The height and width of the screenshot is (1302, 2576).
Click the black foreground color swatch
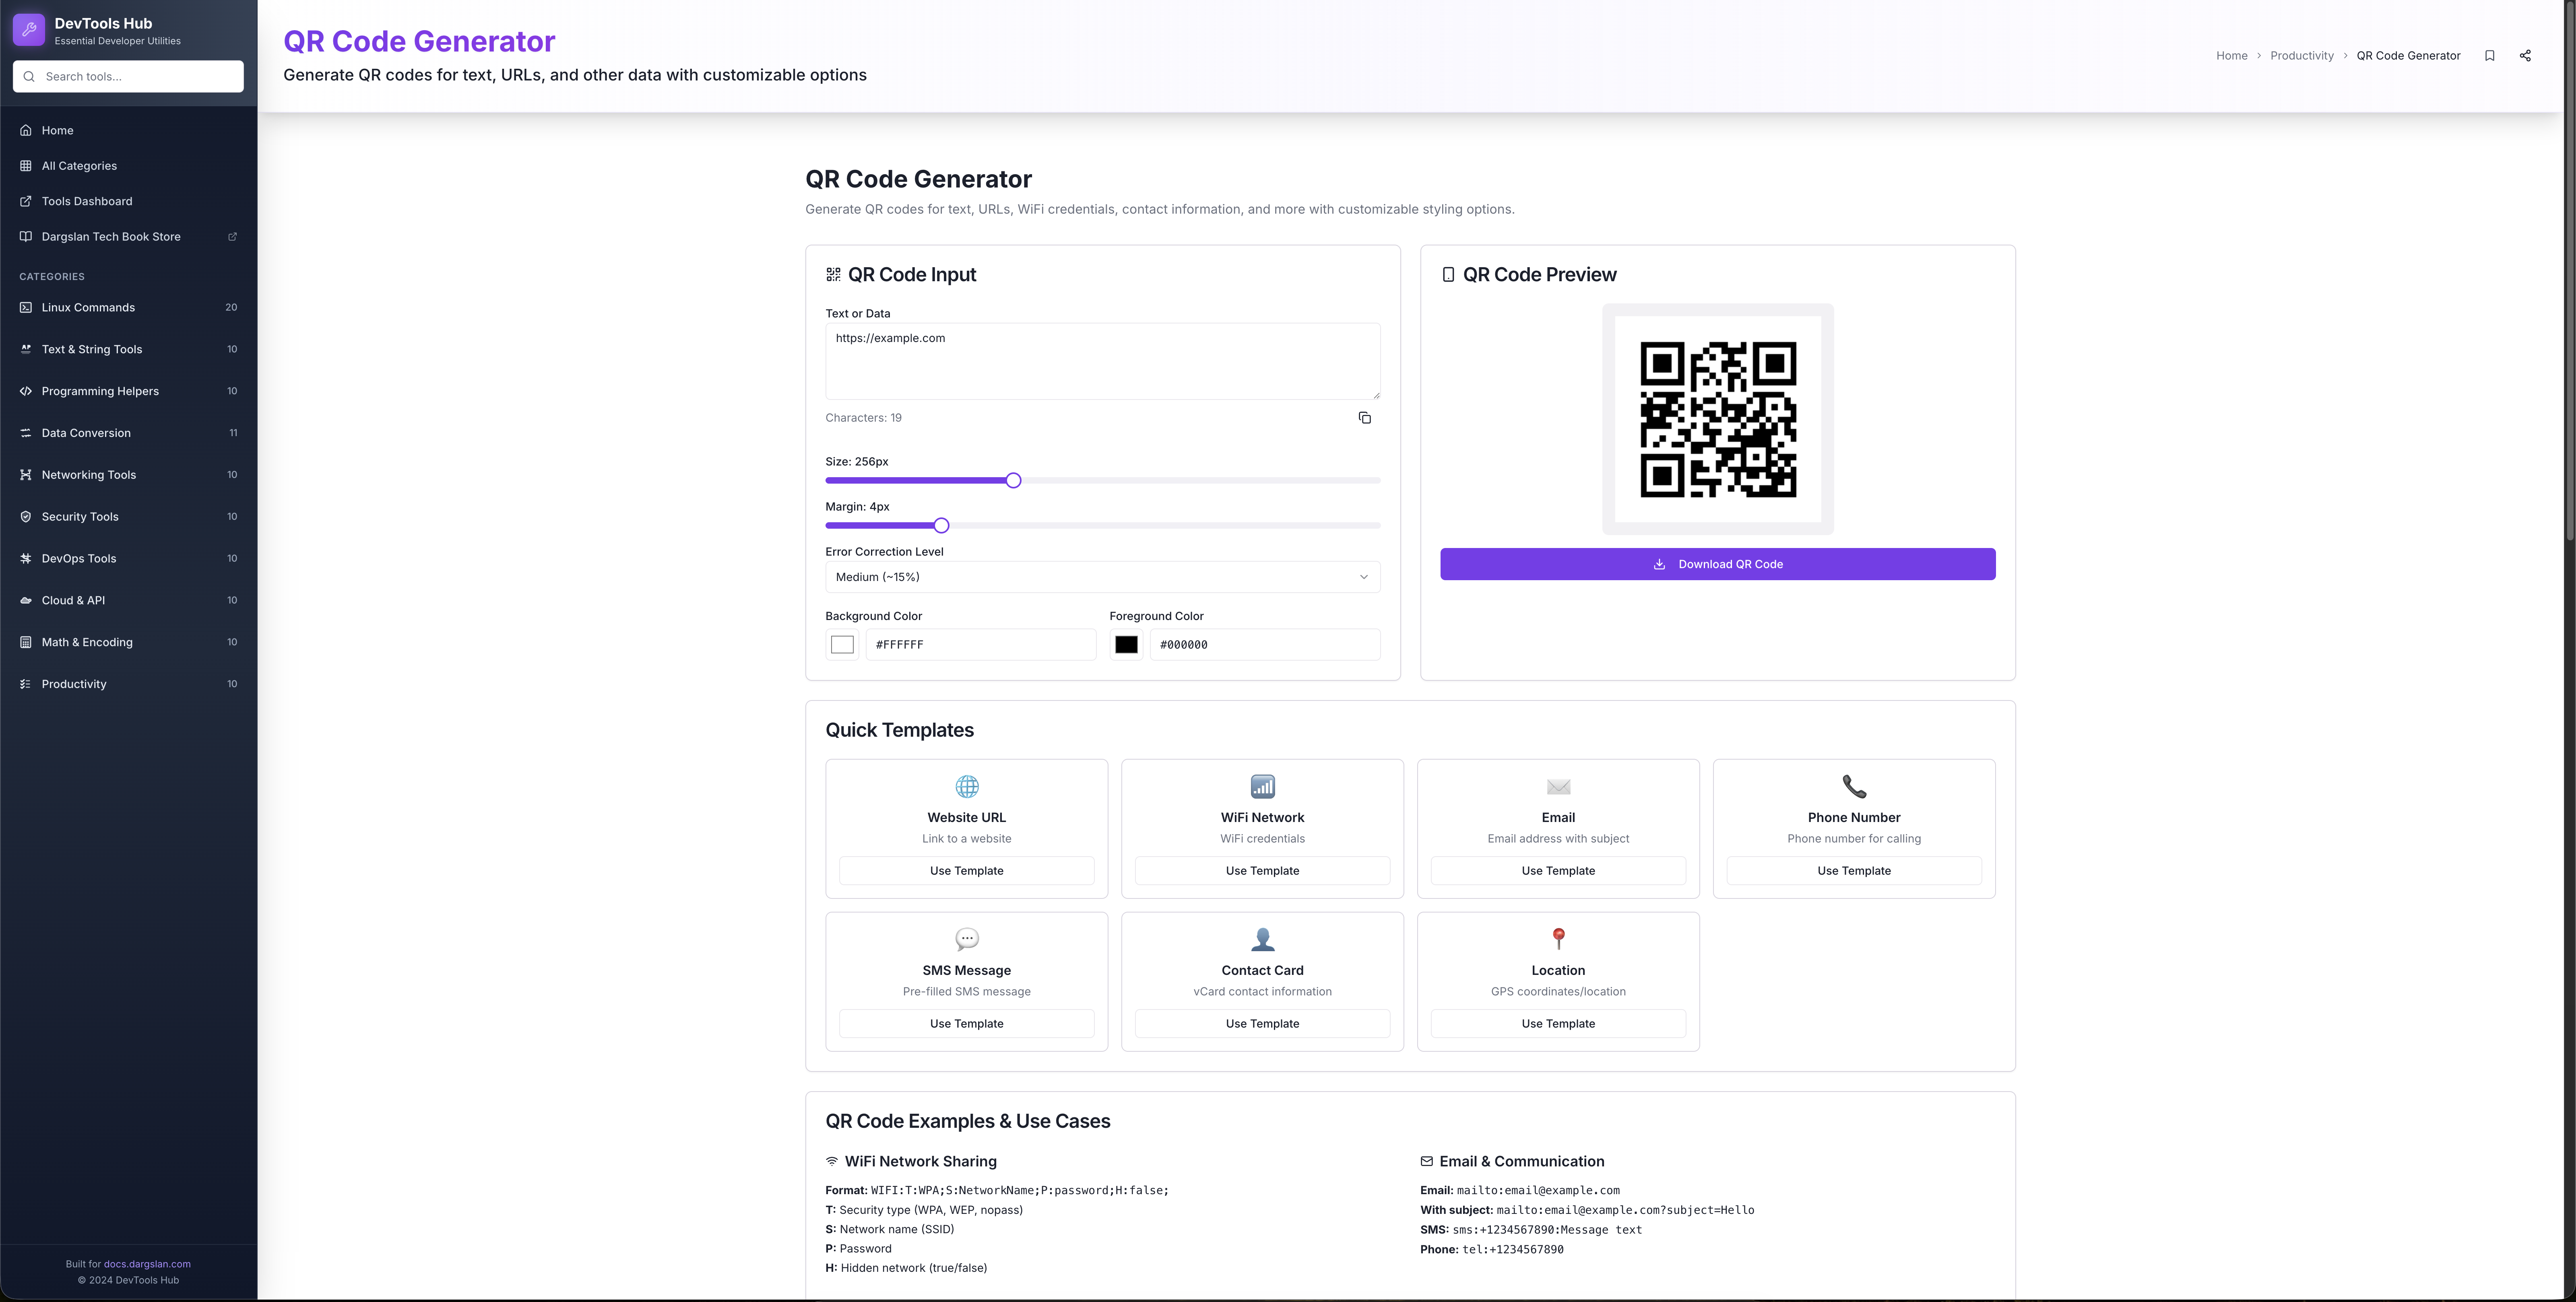coord(1126,645)
